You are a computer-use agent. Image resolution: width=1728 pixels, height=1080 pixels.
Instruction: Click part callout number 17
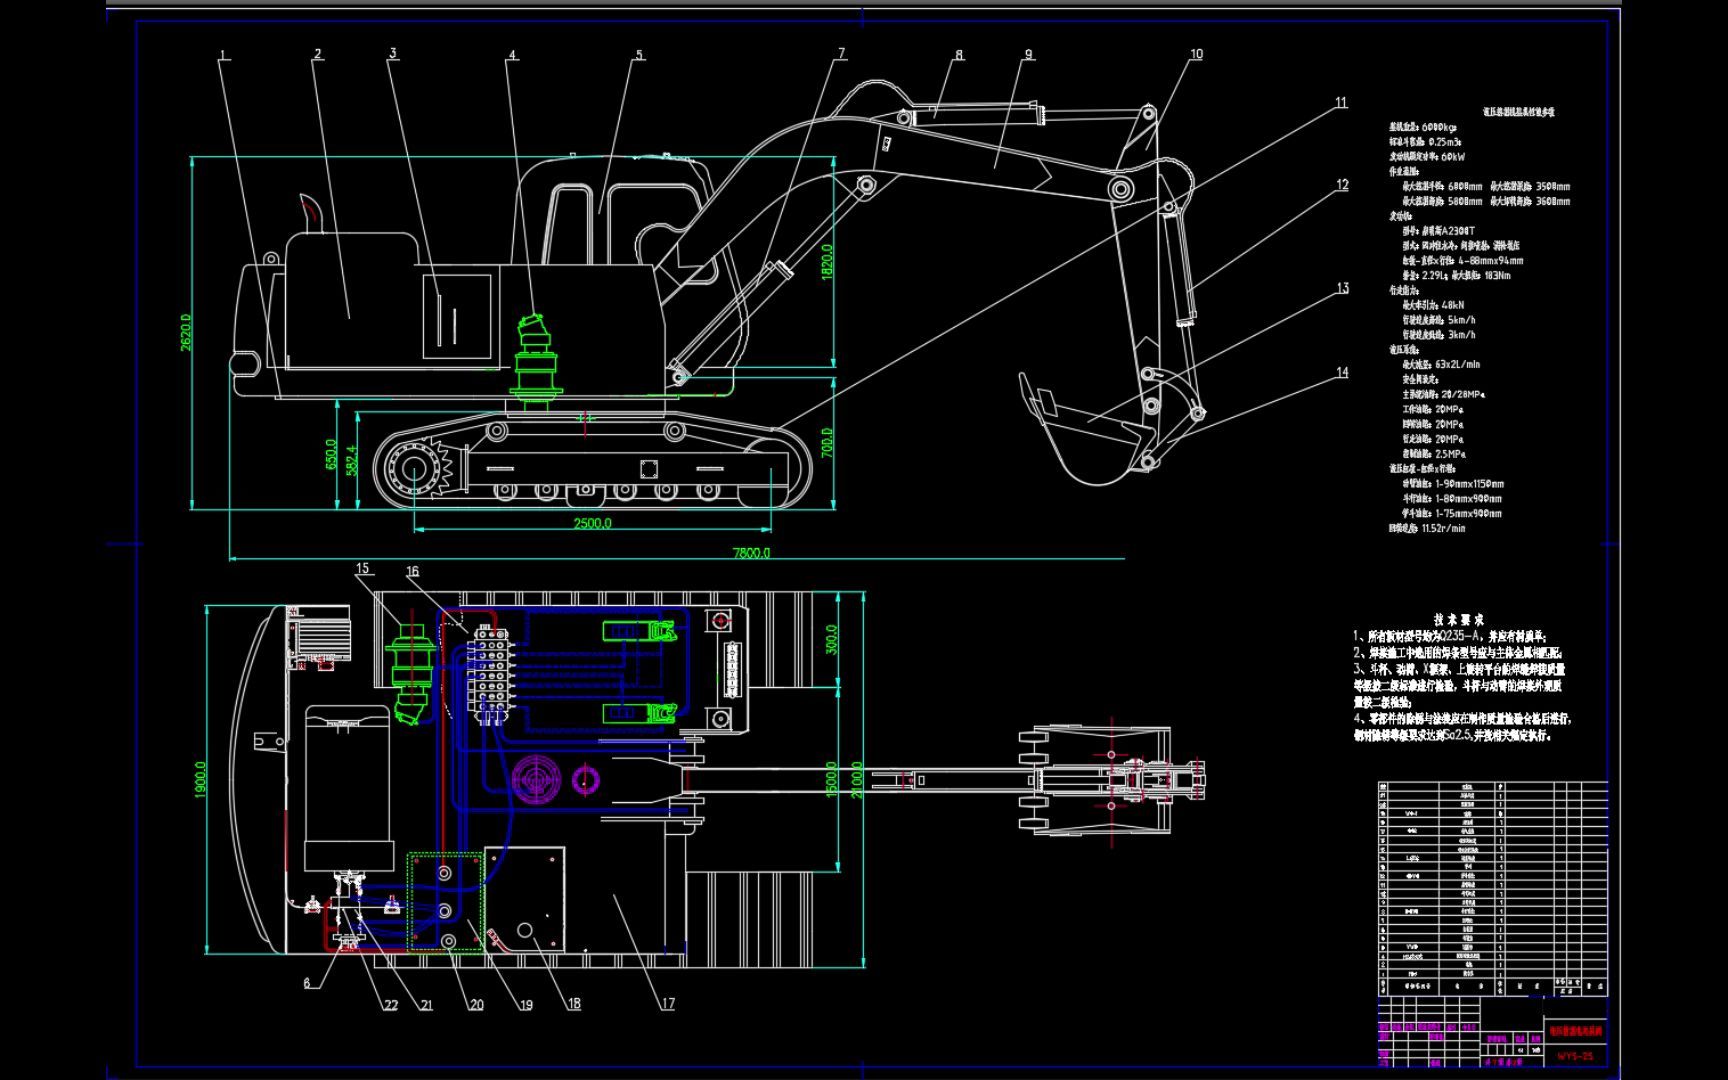coord(667,1004)
